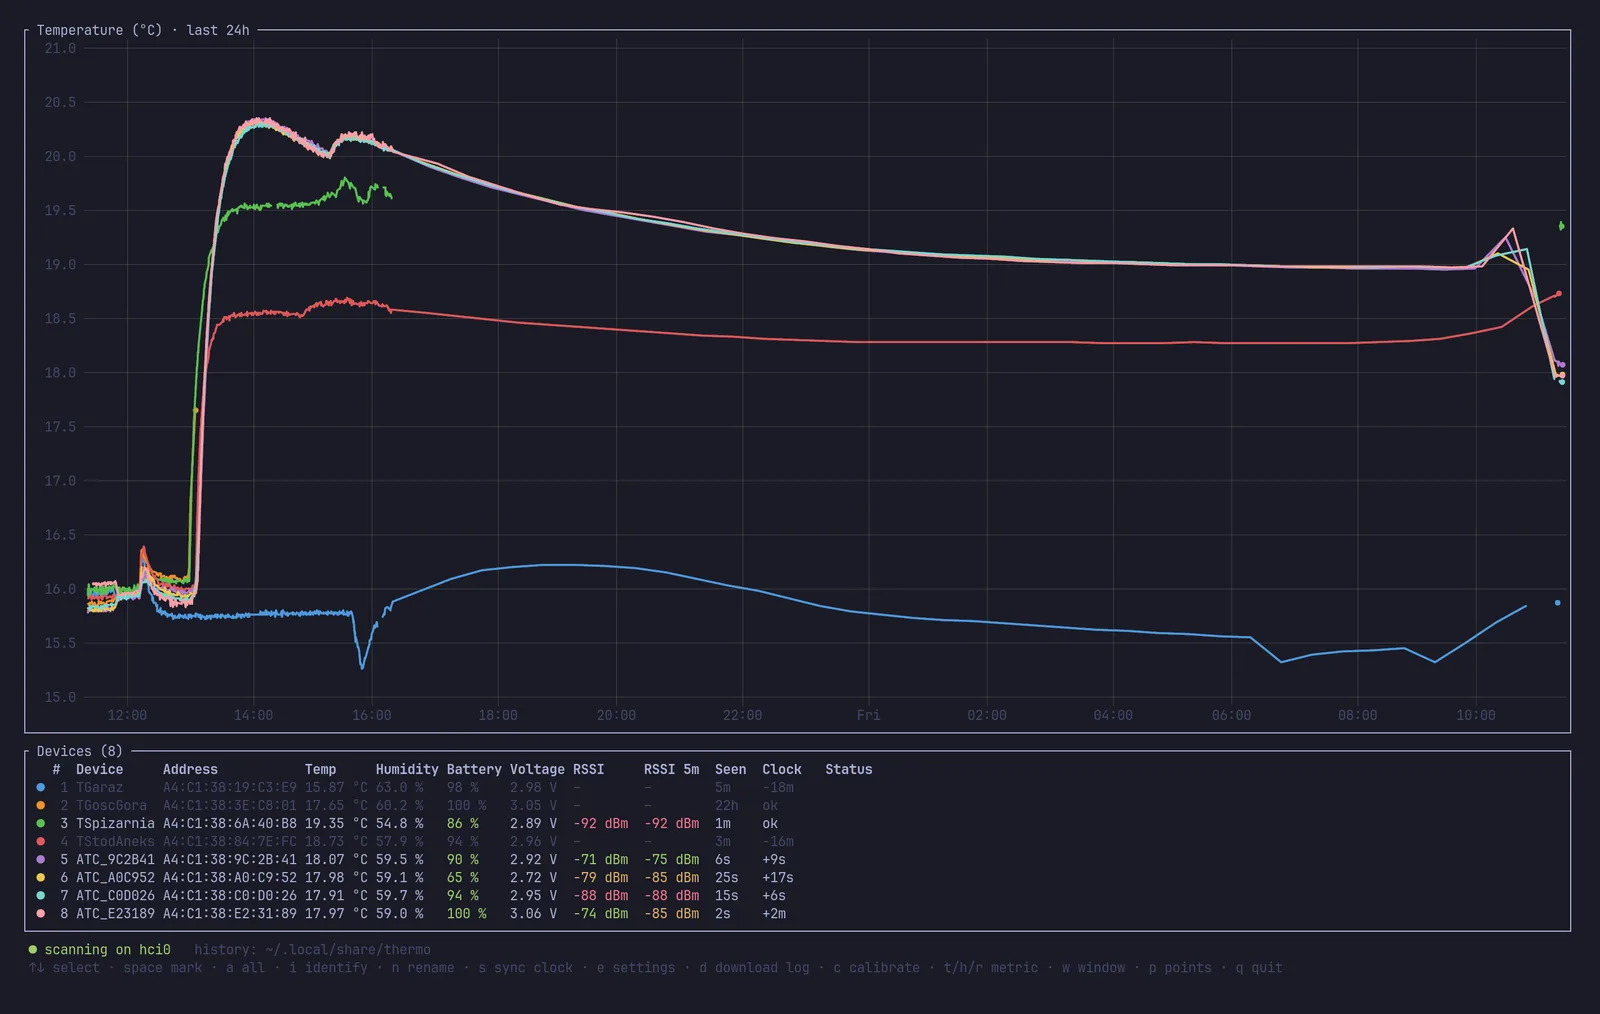Viewport: 1600px width, 1014px height.
Task: Select the TSpizarnia device name
Action: [x=115, y=823]
